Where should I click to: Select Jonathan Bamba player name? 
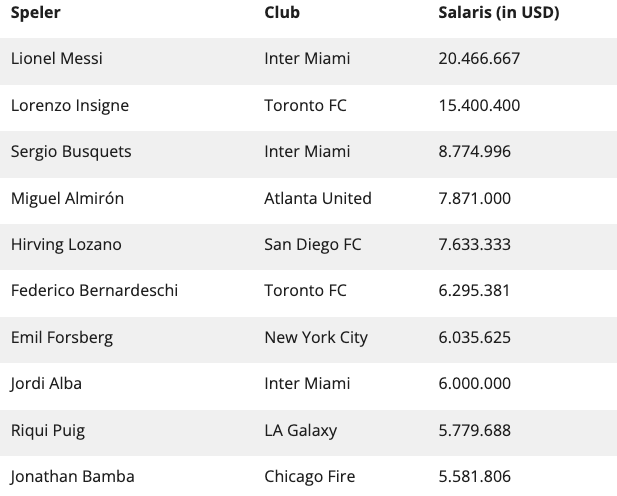[x=72, y=477]
